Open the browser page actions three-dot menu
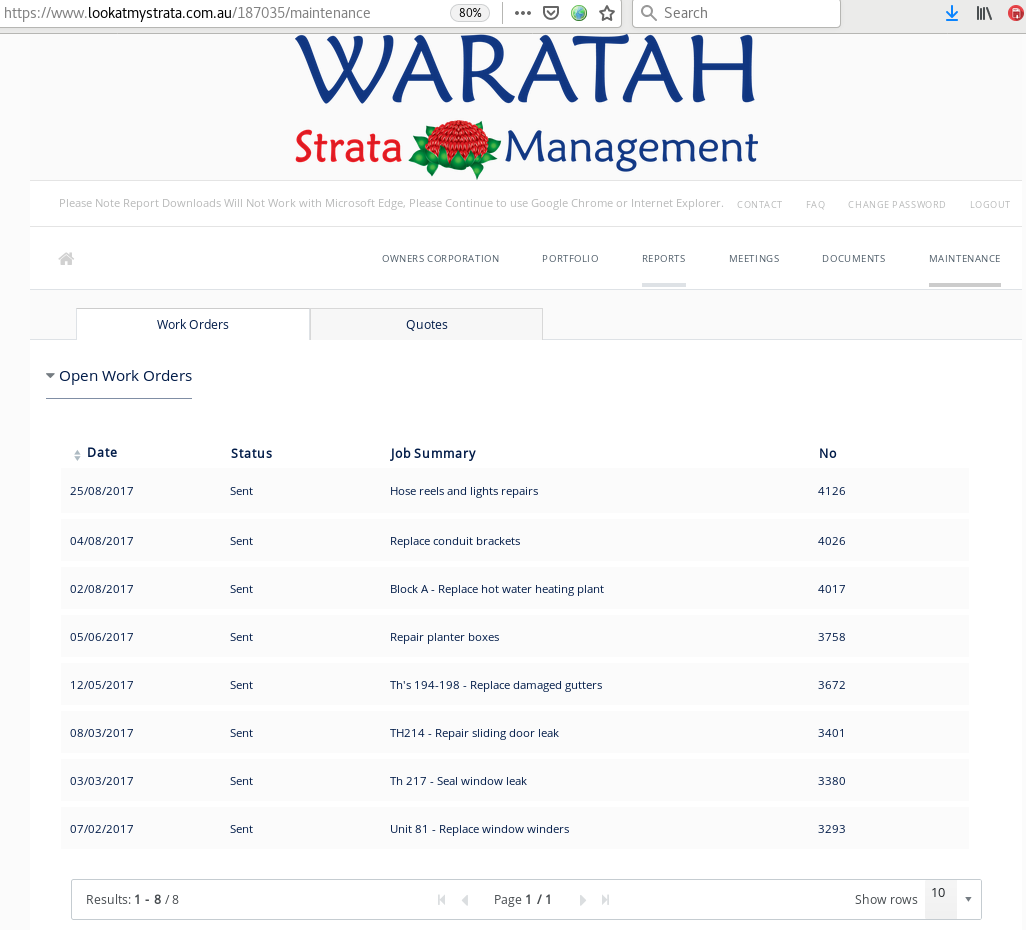This screenshot has width=1026, height=930. coord(523,13)
